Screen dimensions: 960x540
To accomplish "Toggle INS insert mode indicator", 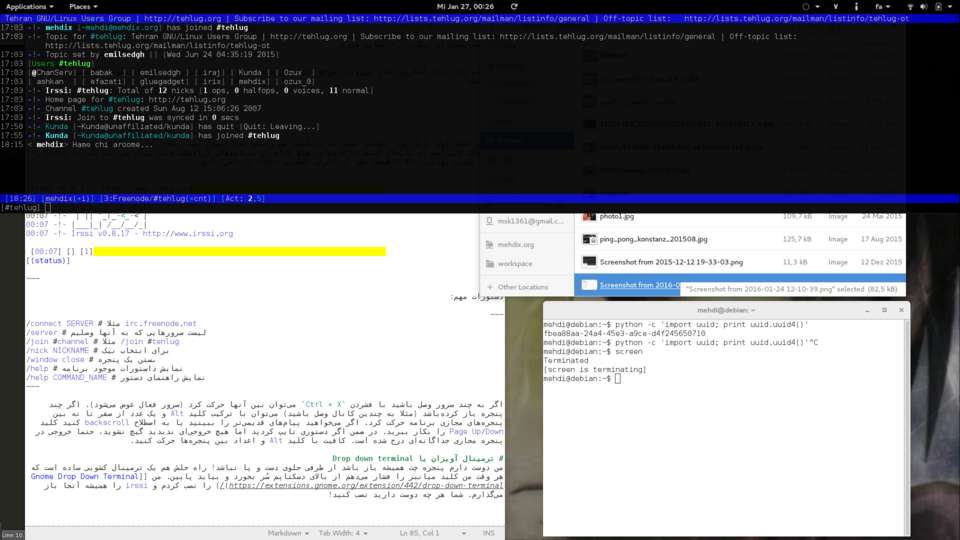I will 489,533.
